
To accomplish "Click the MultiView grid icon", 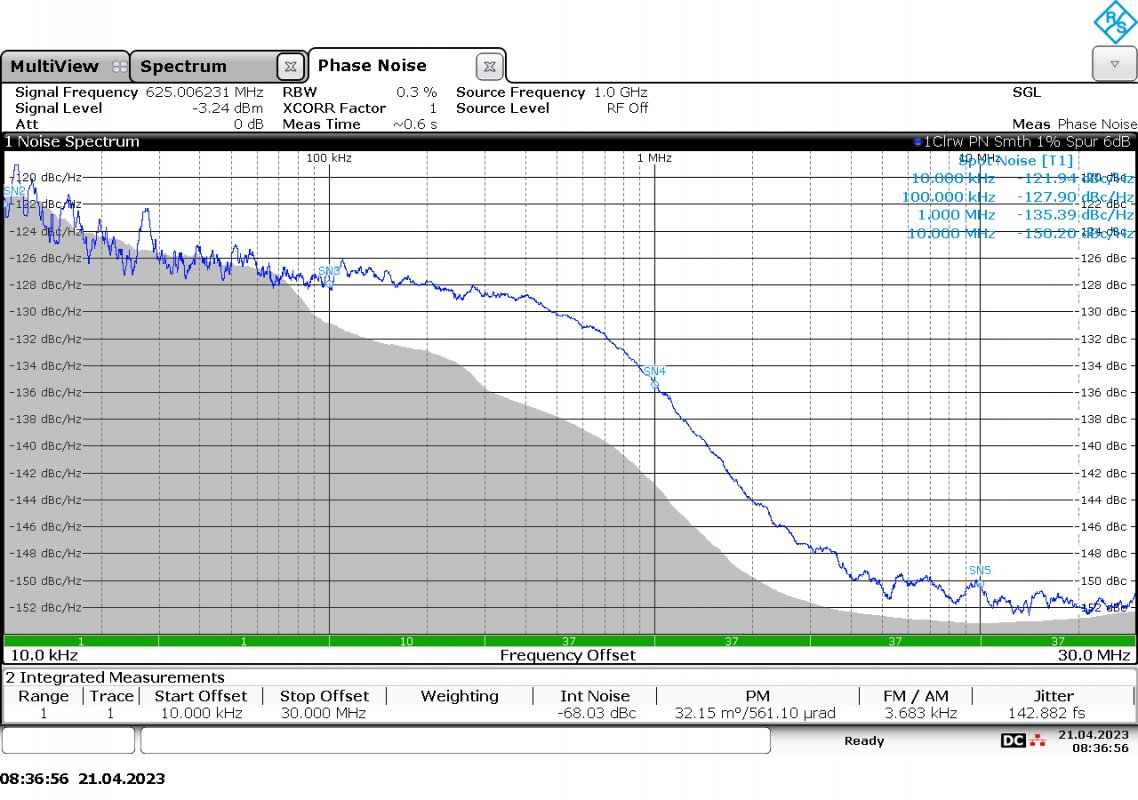I will (120, 67).
